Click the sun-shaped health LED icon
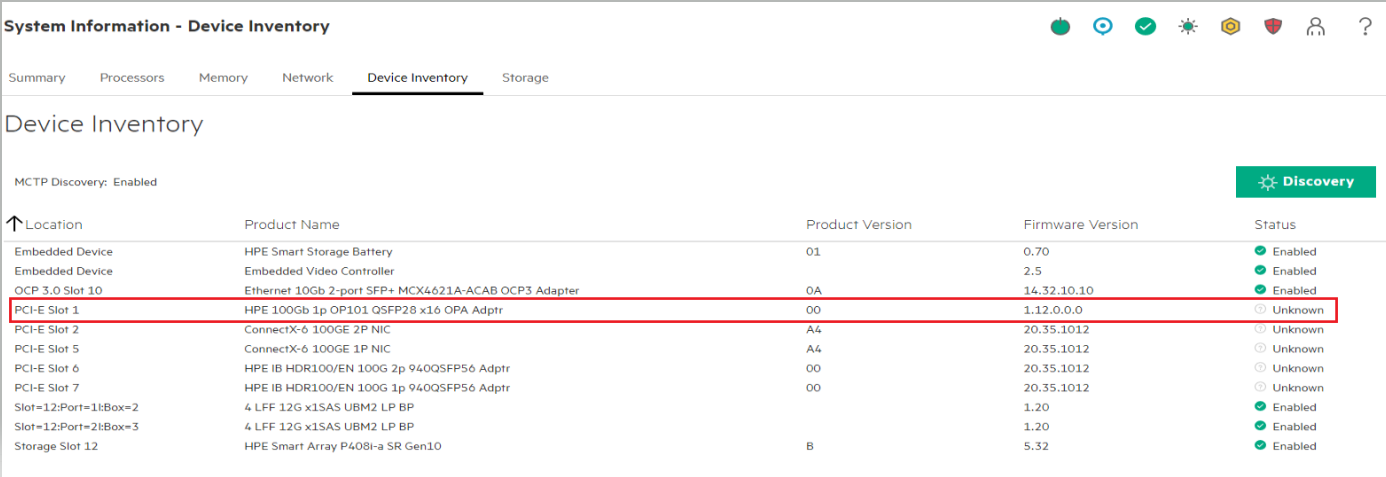The height and width of the screenshot is (477, 1386). (1188, 27)
